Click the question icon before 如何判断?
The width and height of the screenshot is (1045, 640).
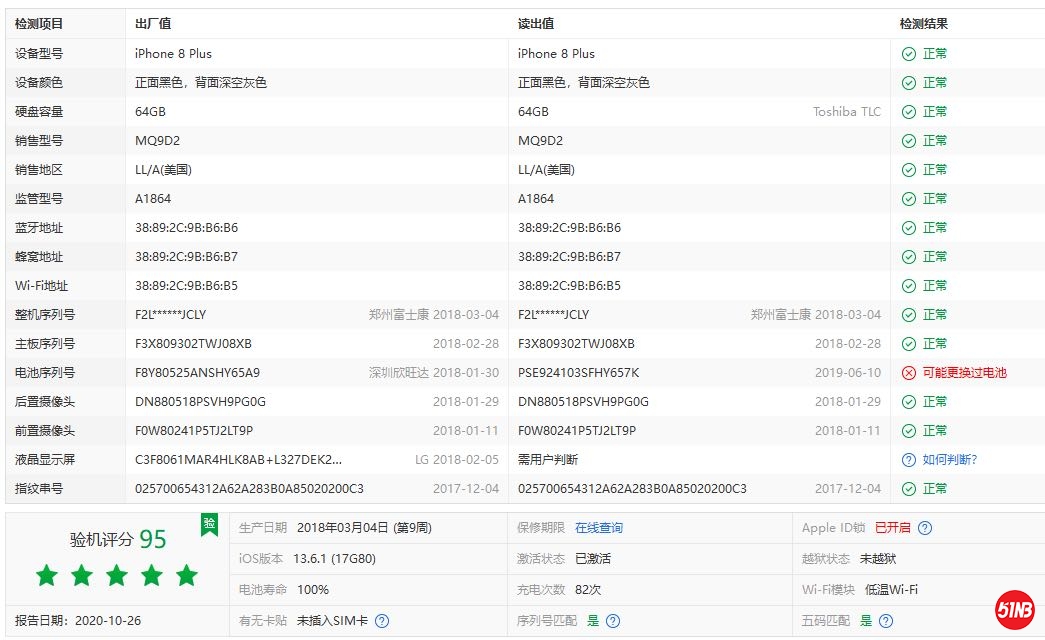908,460
